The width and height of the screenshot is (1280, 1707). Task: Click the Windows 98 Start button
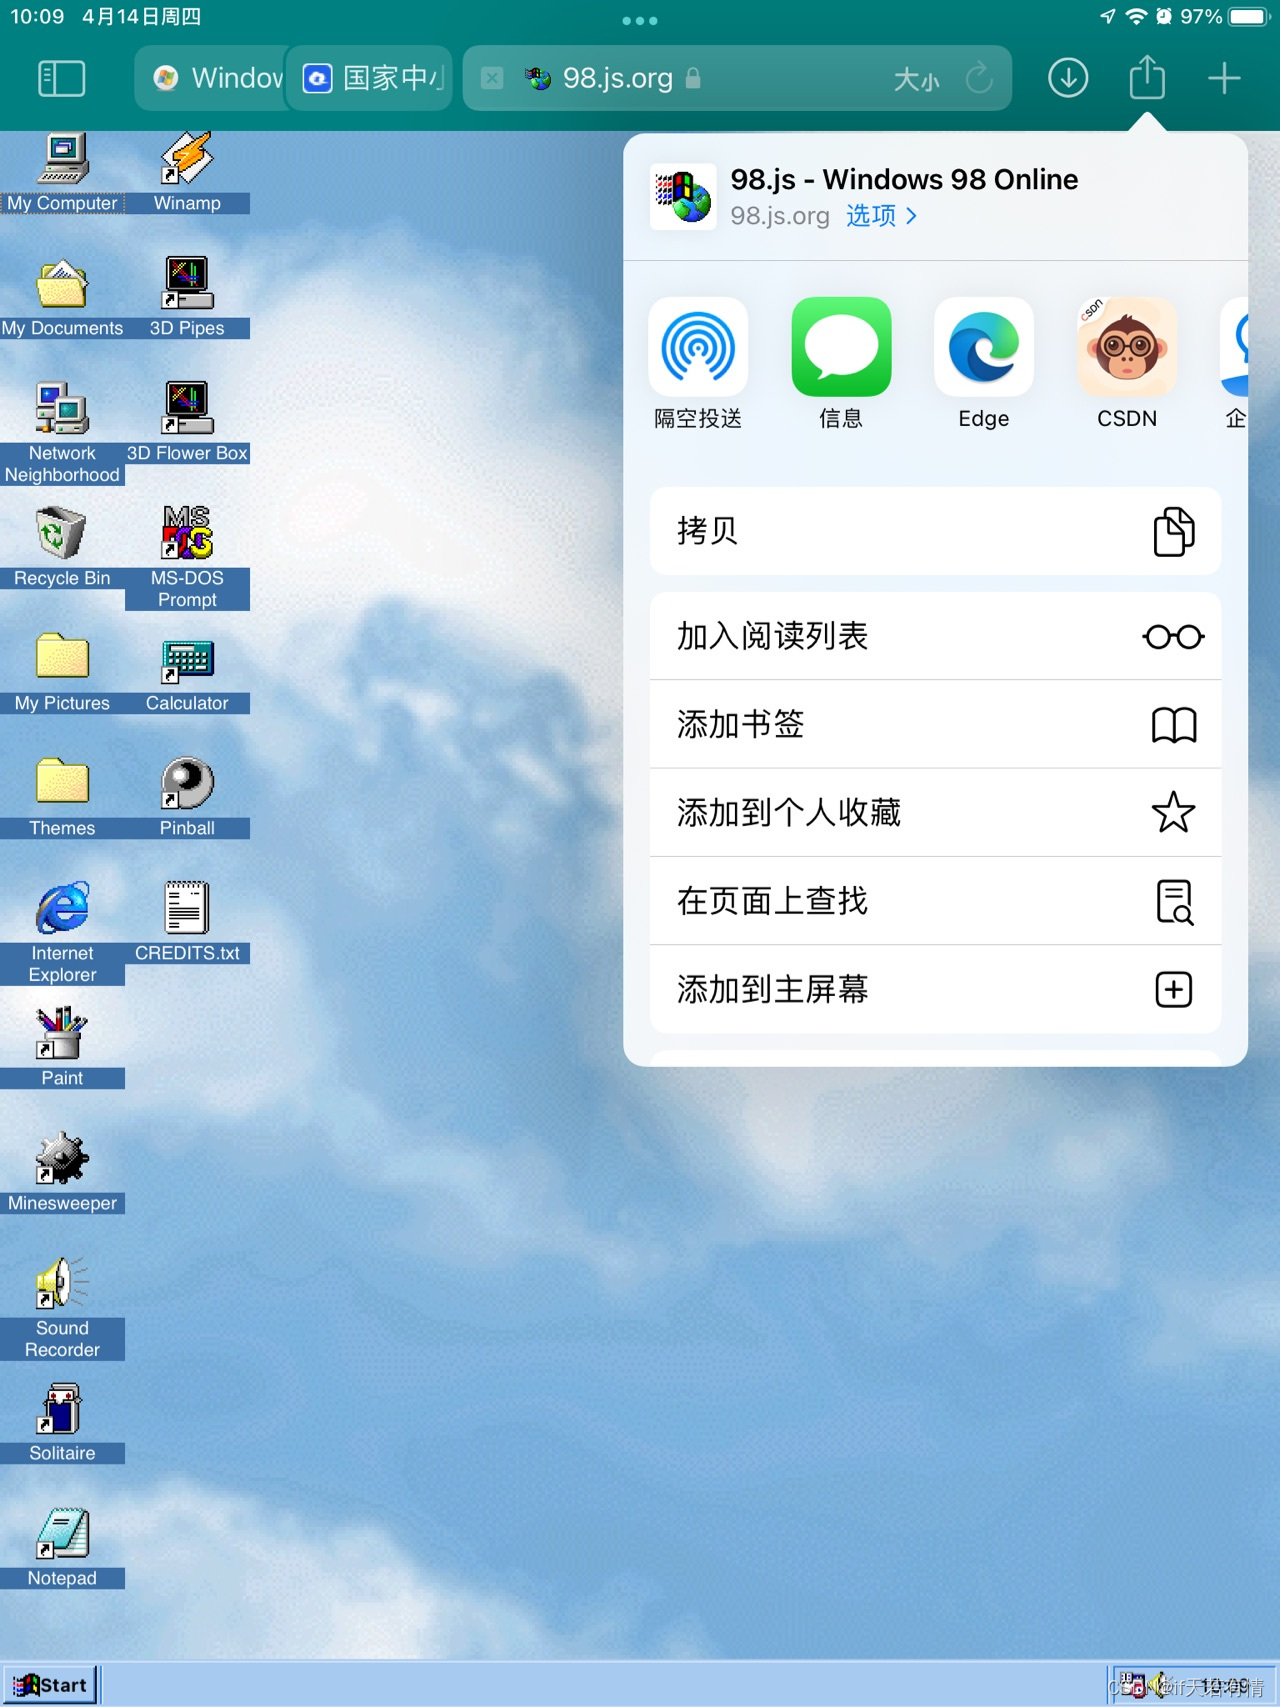50,1685
